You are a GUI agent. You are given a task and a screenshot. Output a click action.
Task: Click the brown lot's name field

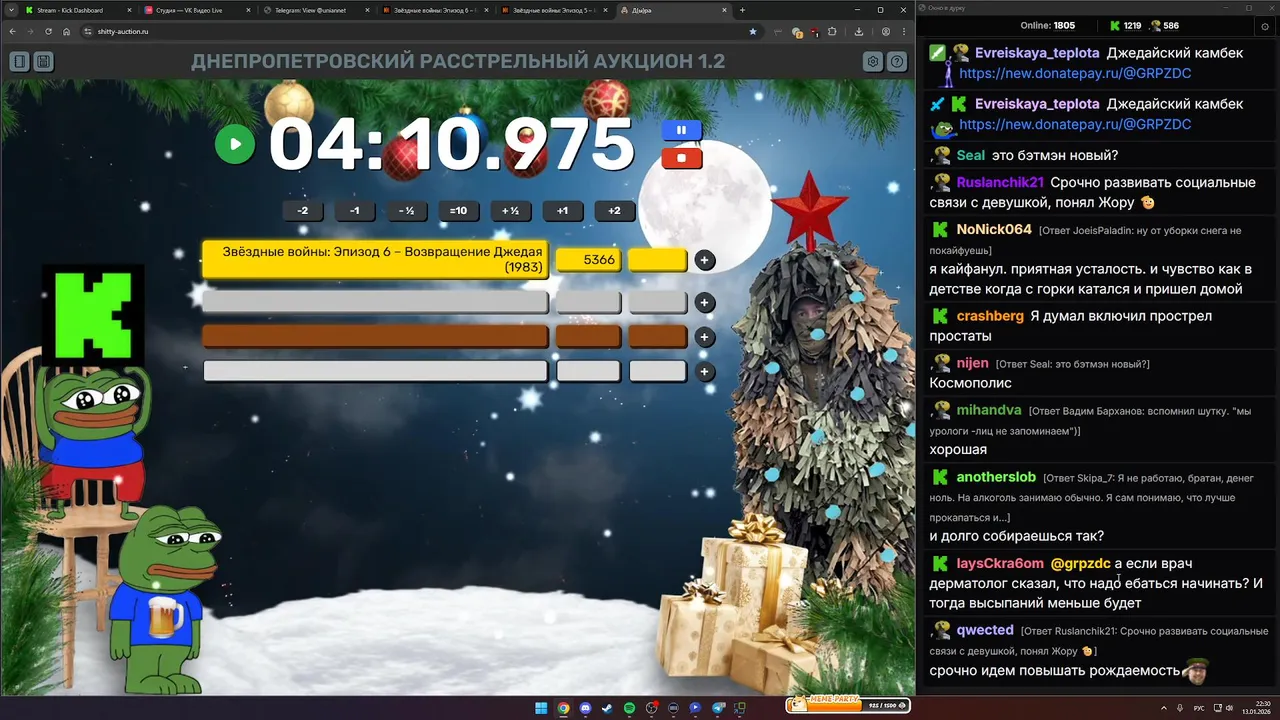tap(375, 337)
